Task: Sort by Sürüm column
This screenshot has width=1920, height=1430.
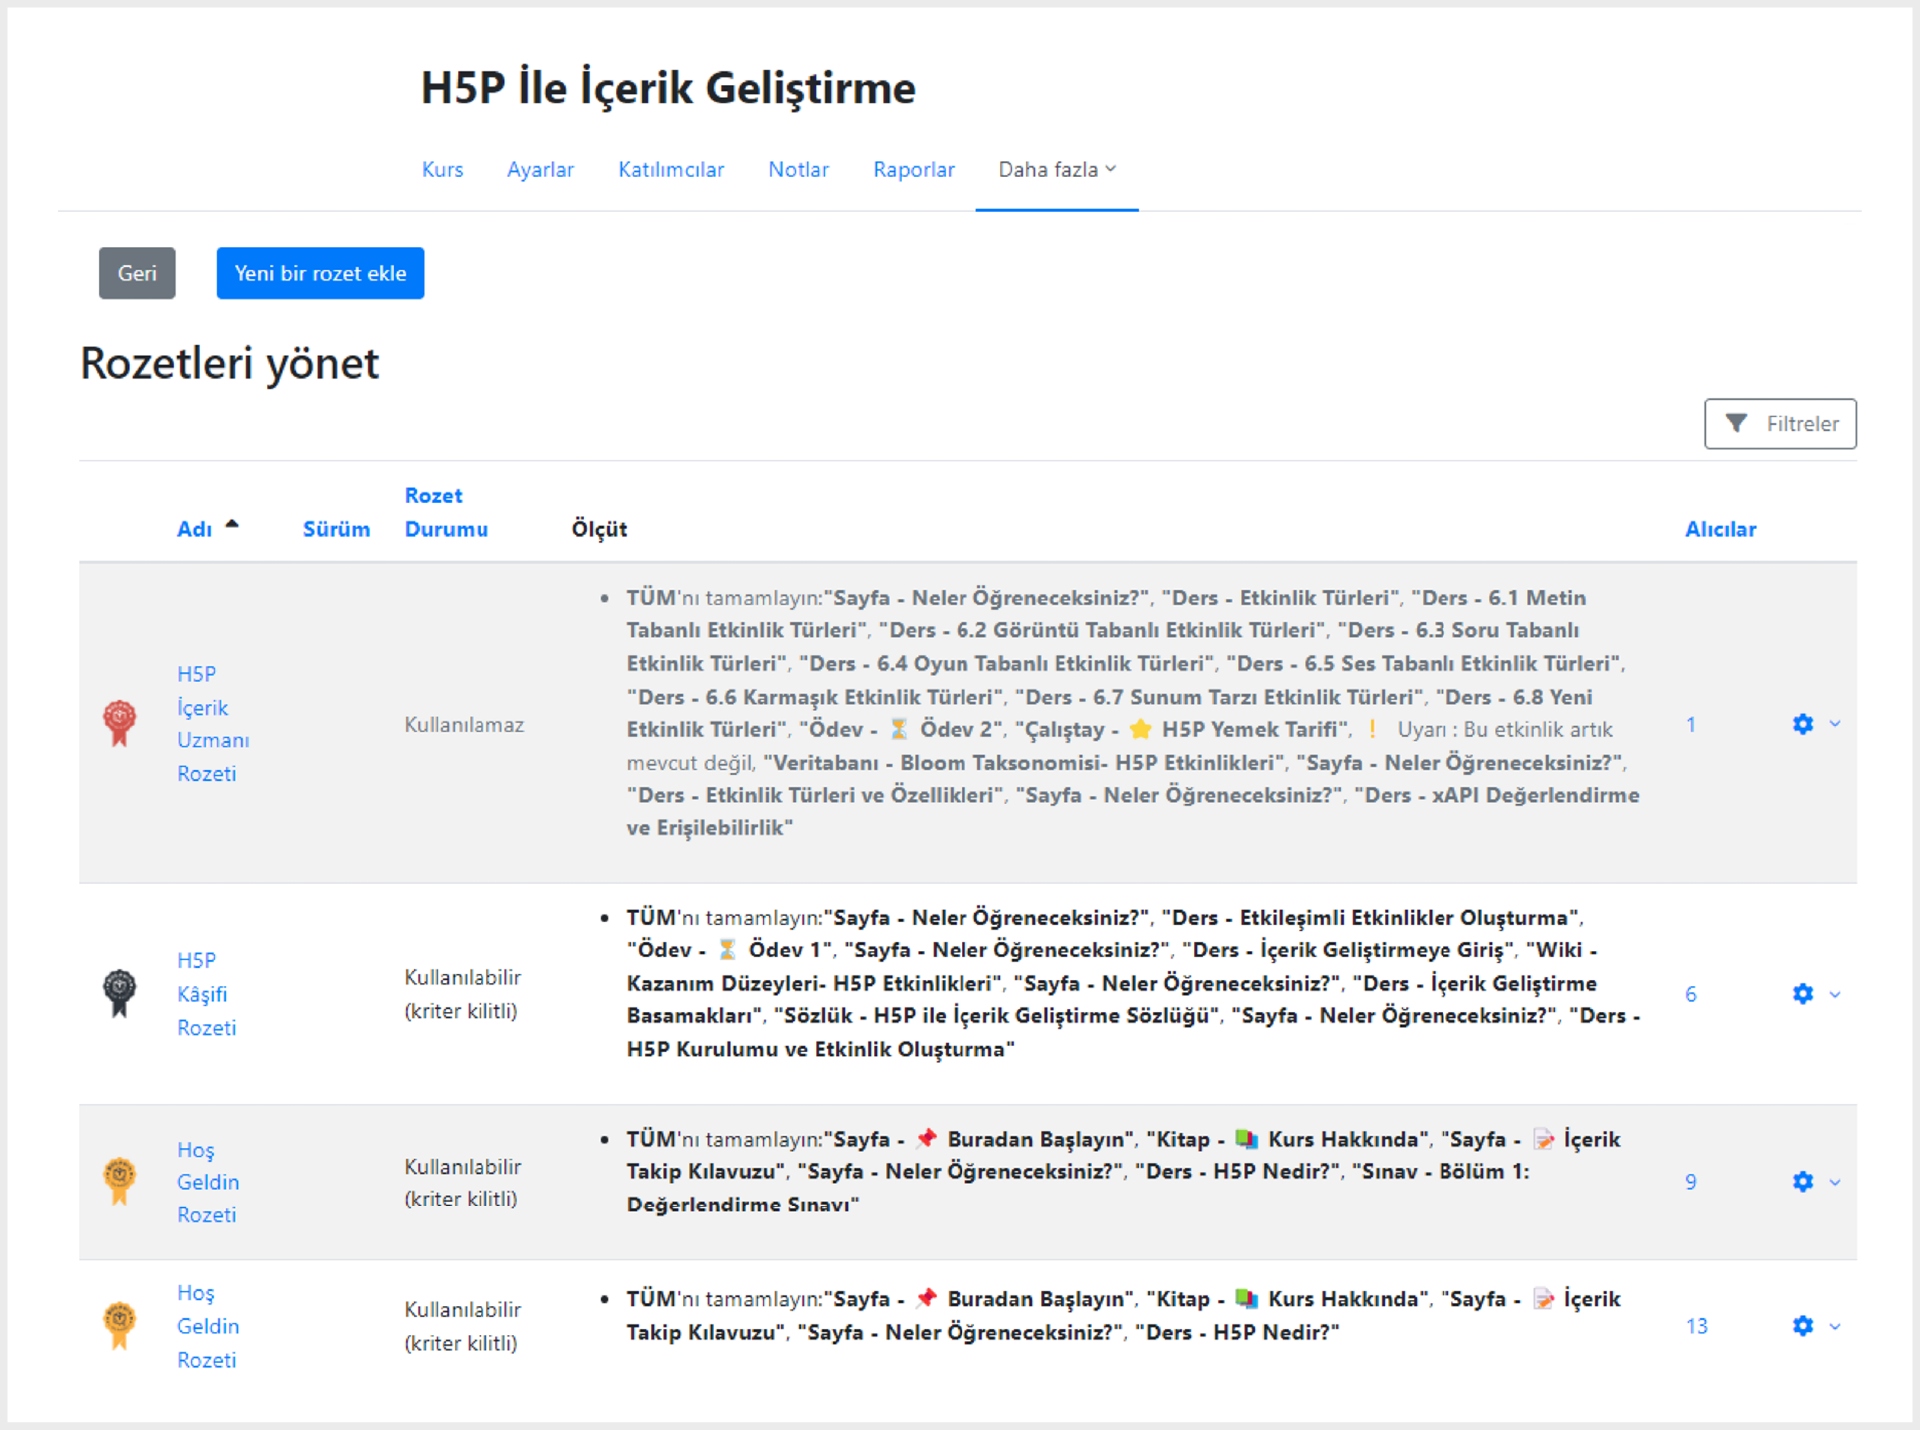Action: point(336,529)
